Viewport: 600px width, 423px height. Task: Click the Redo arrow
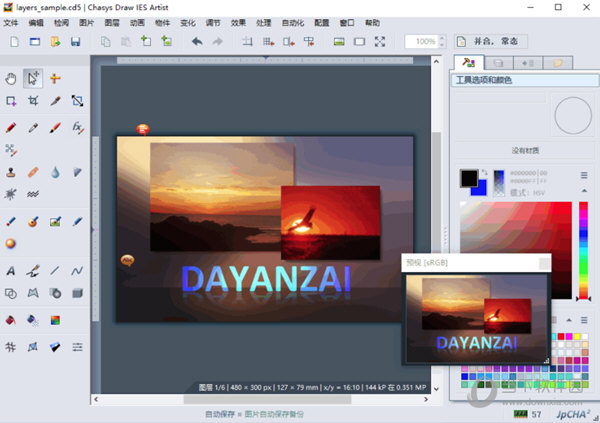(217, 41)
